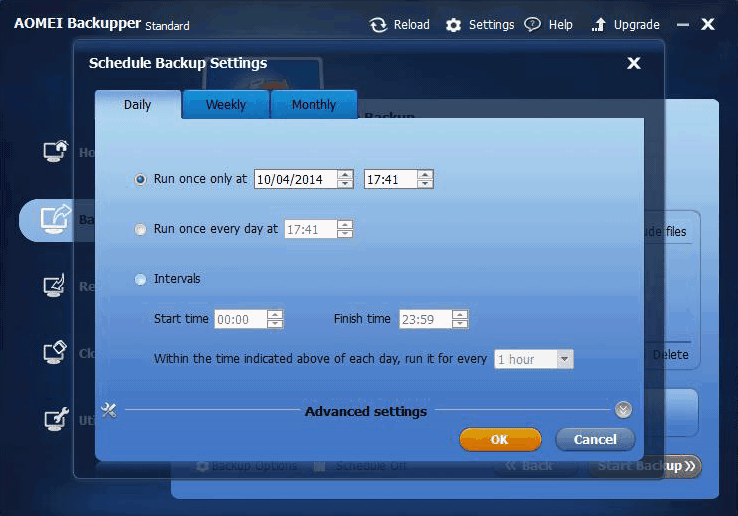The image size is (738, 516).
Task: Switch to the Daily tab
Action: (137, 105)
